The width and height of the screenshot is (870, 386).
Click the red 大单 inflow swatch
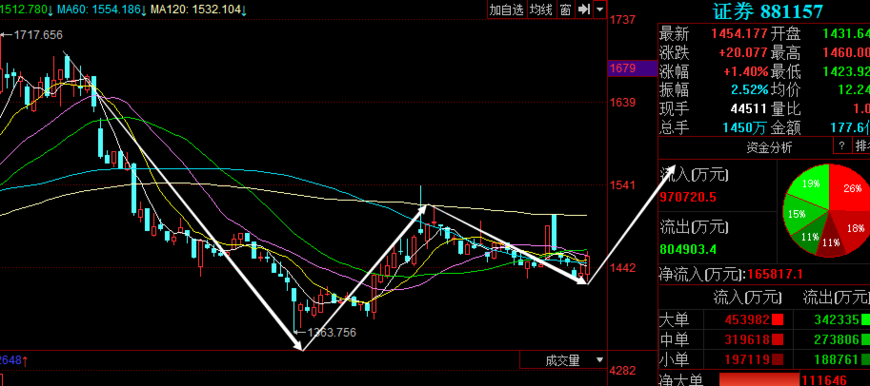coord(777,319)
